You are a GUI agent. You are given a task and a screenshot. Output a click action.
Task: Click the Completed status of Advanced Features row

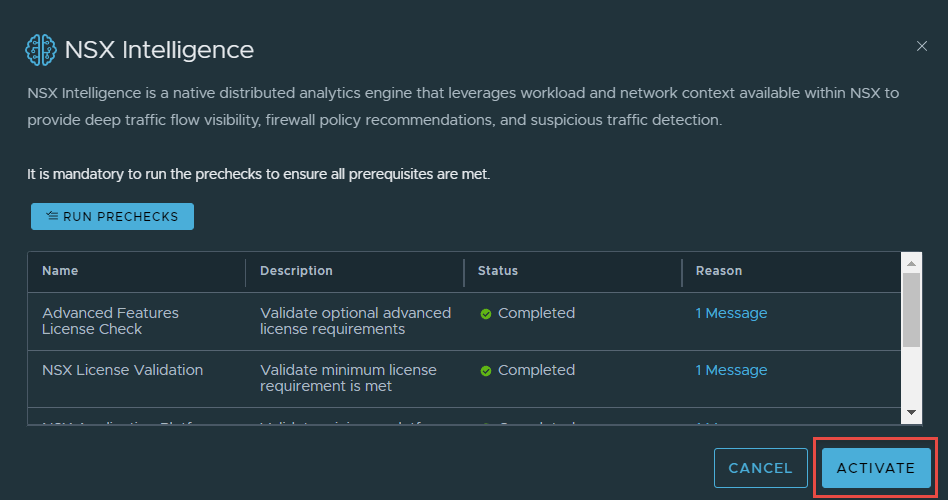coord(536,313)
